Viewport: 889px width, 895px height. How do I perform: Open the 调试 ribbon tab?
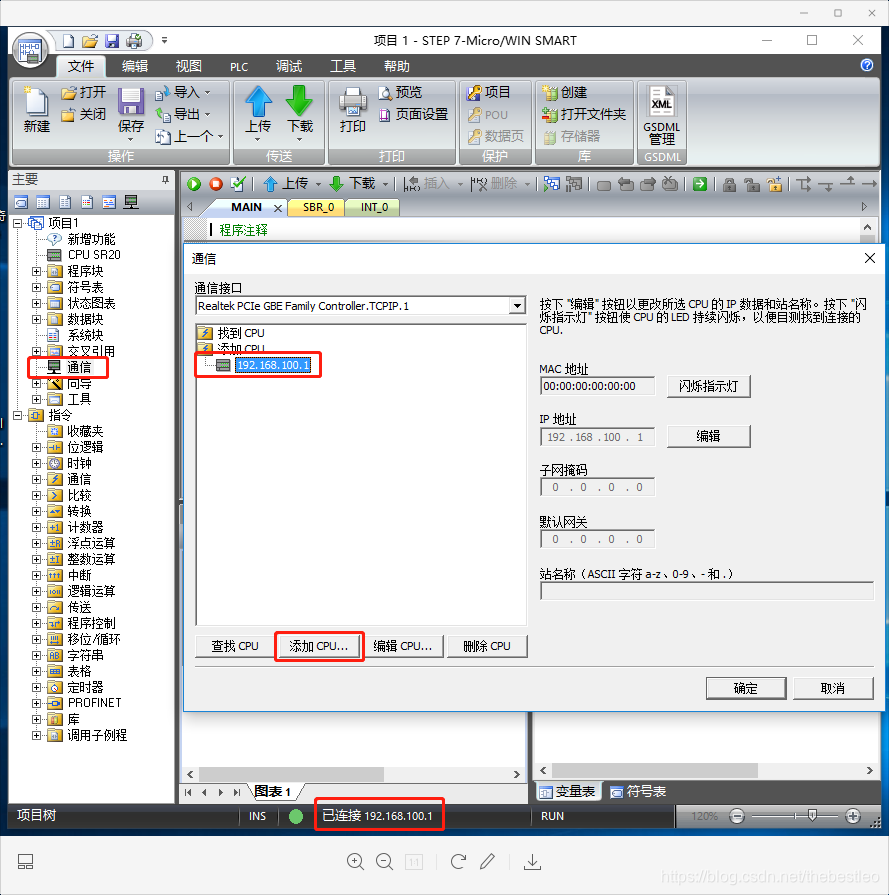point(289,66)
